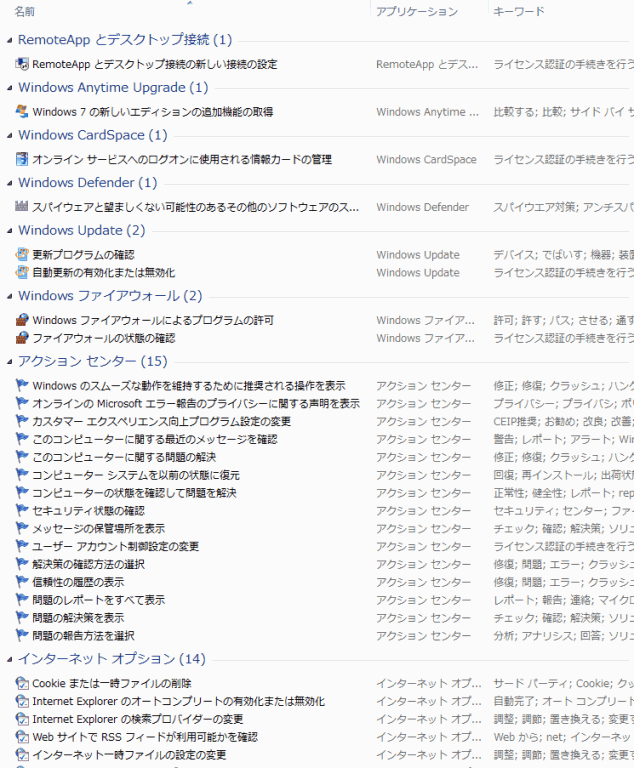
Task: Open 更新プログラムの確認
Action: point(83,255)
